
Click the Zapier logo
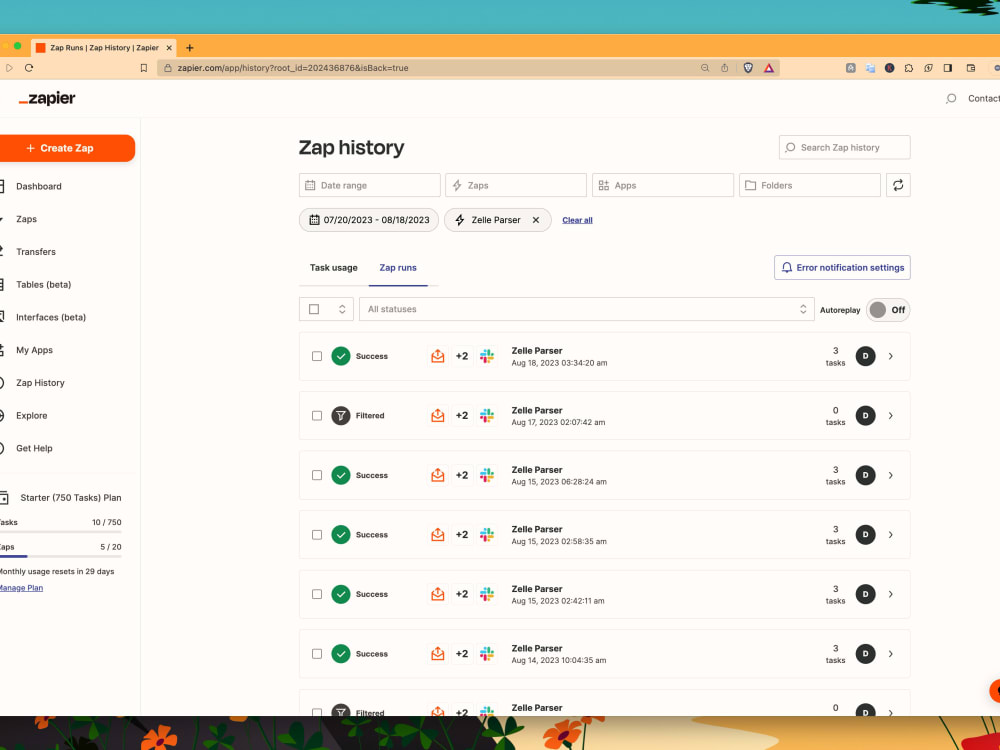(x=46, y=98)
